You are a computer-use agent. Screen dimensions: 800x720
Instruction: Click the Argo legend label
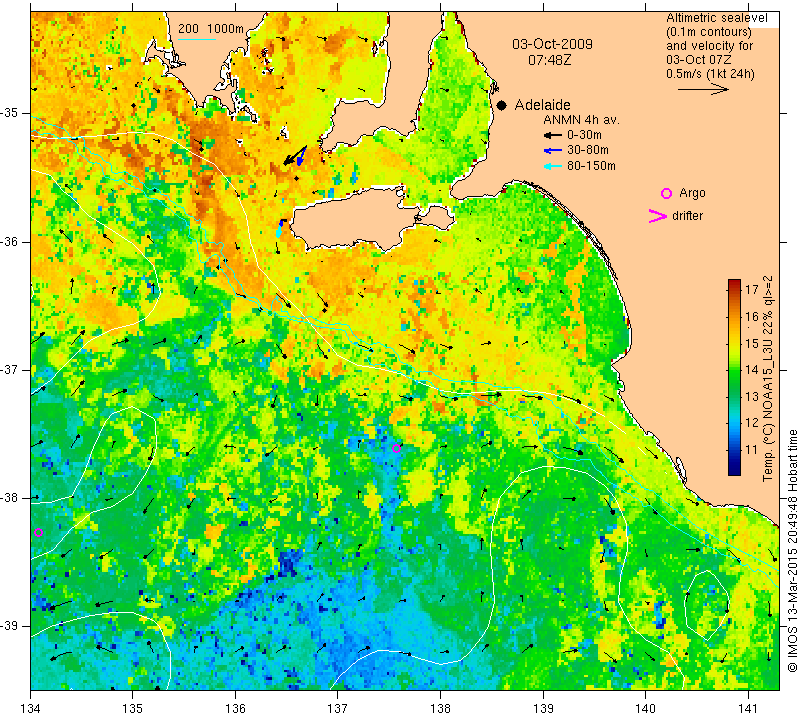pyautogui.click(x=692, y=193)
